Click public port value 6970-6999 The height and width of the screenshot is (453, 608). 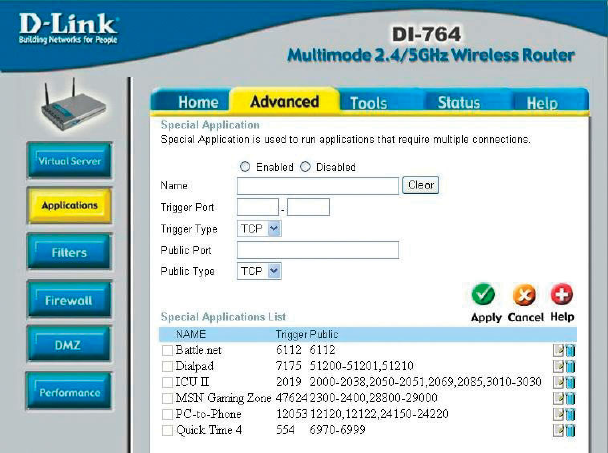coord(337,429)
